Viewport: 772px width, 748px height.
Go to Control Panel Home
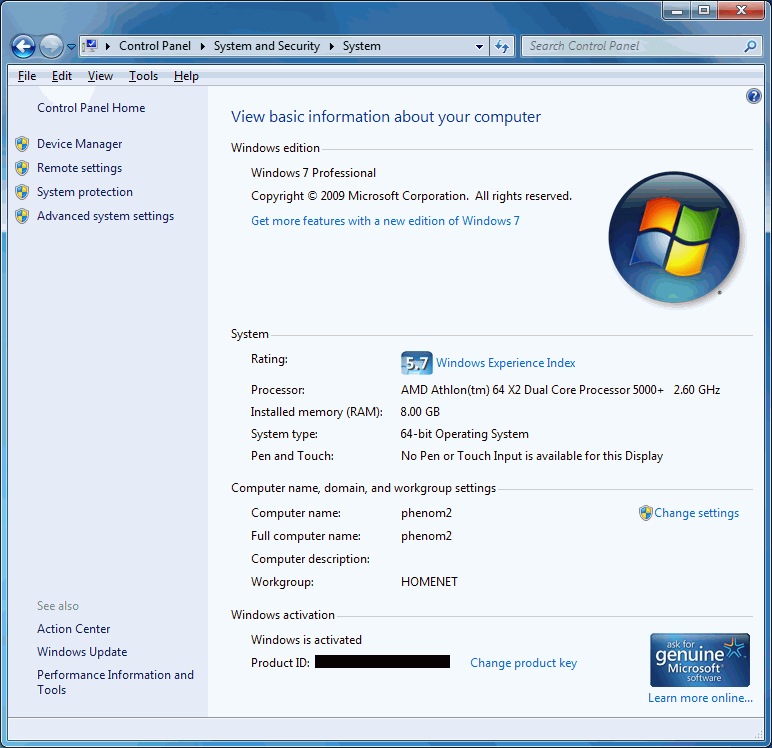[91, 108]
